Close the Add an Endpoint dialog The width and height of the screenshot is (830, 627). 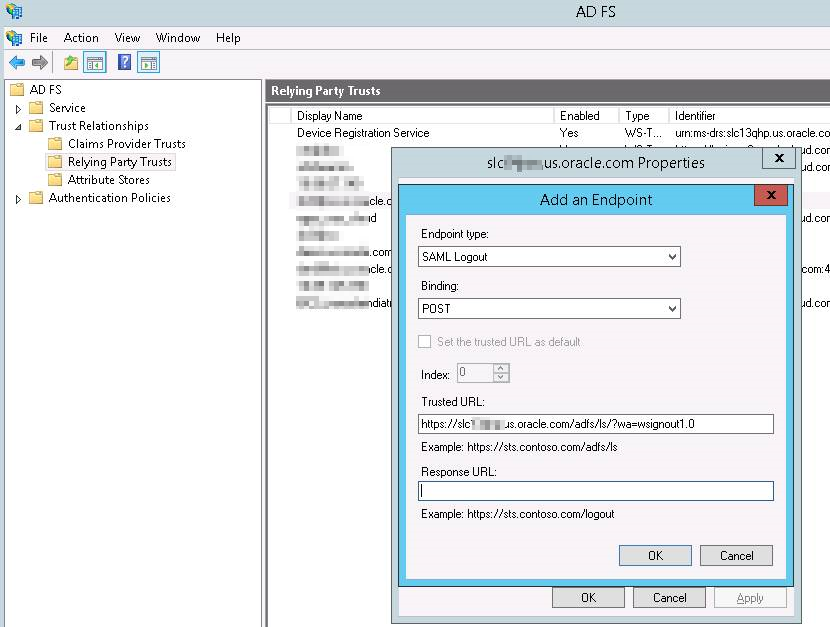771,195
